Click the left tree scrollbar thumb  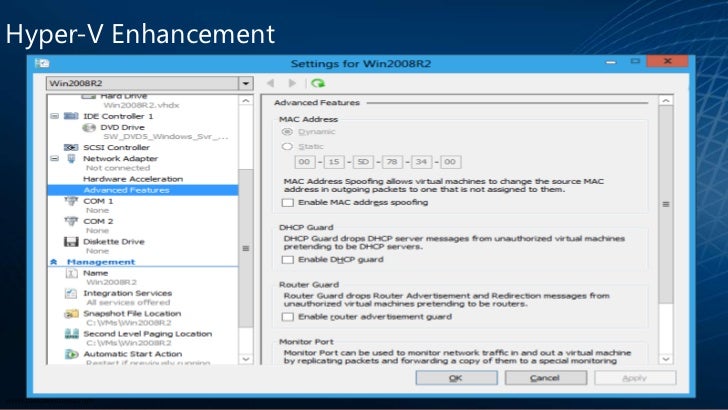pyautogui.click(x=246, y=248)
